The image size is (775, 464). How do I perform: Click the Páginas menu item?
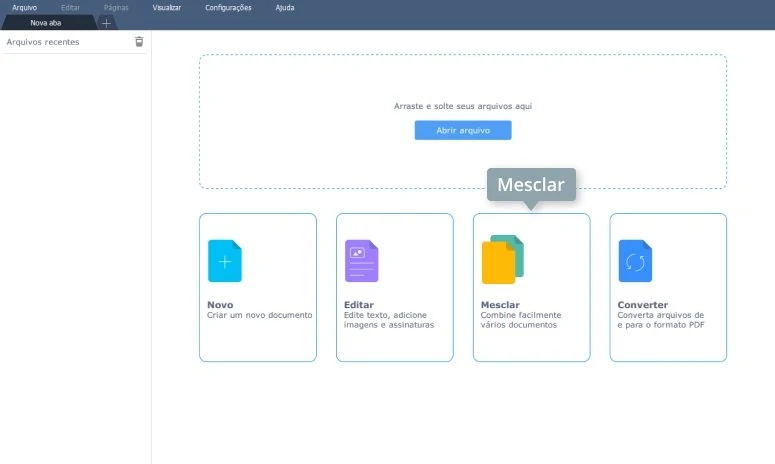[116, 7]
